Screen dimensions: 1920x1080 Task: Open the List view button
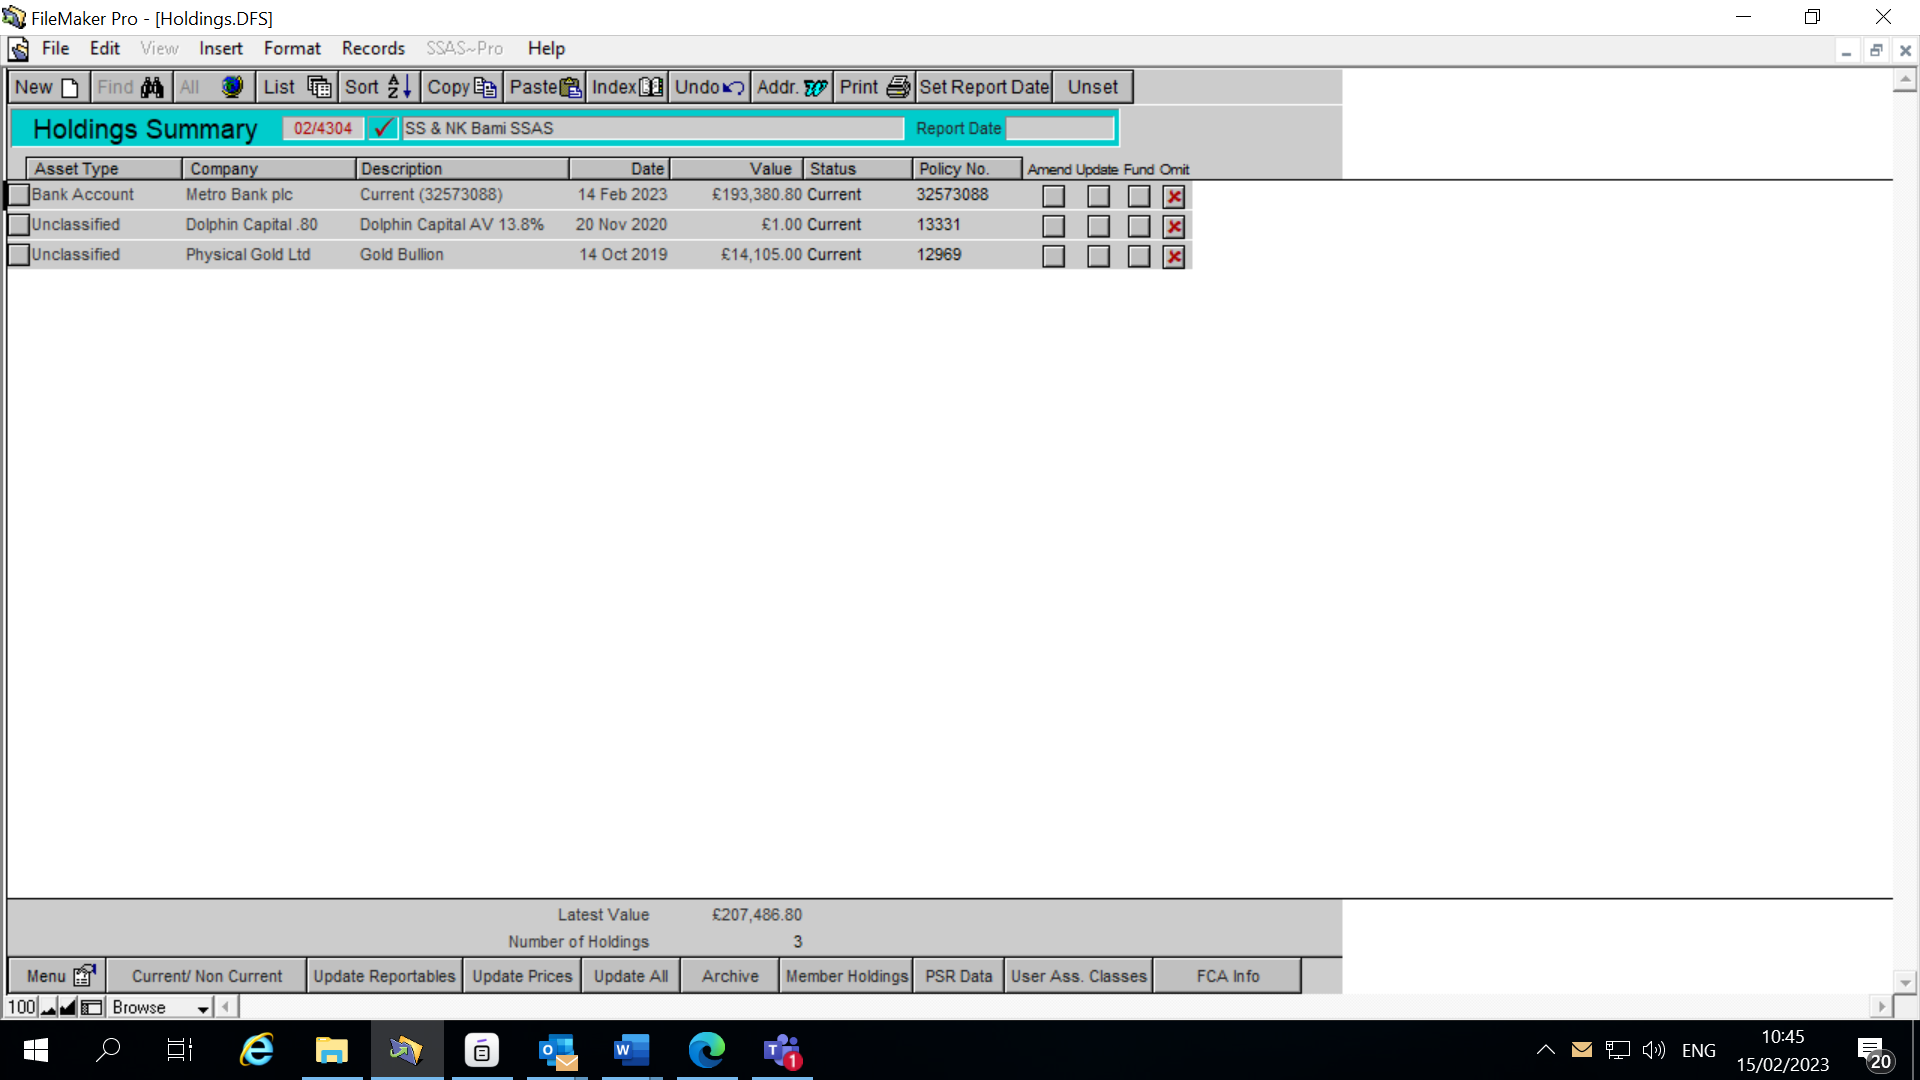(296, 87)
